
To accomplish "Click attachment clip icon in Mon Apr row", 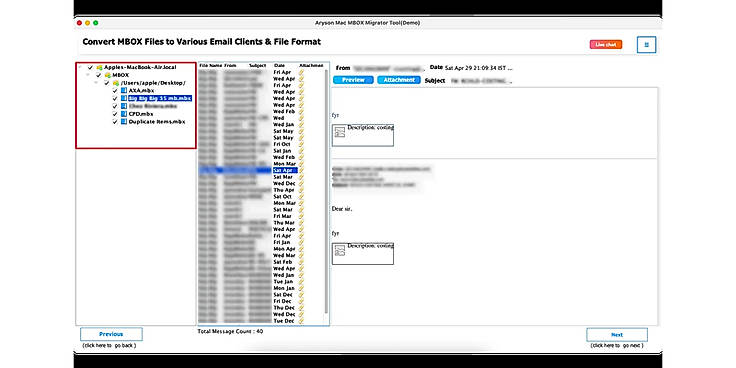I will point(301,249).
